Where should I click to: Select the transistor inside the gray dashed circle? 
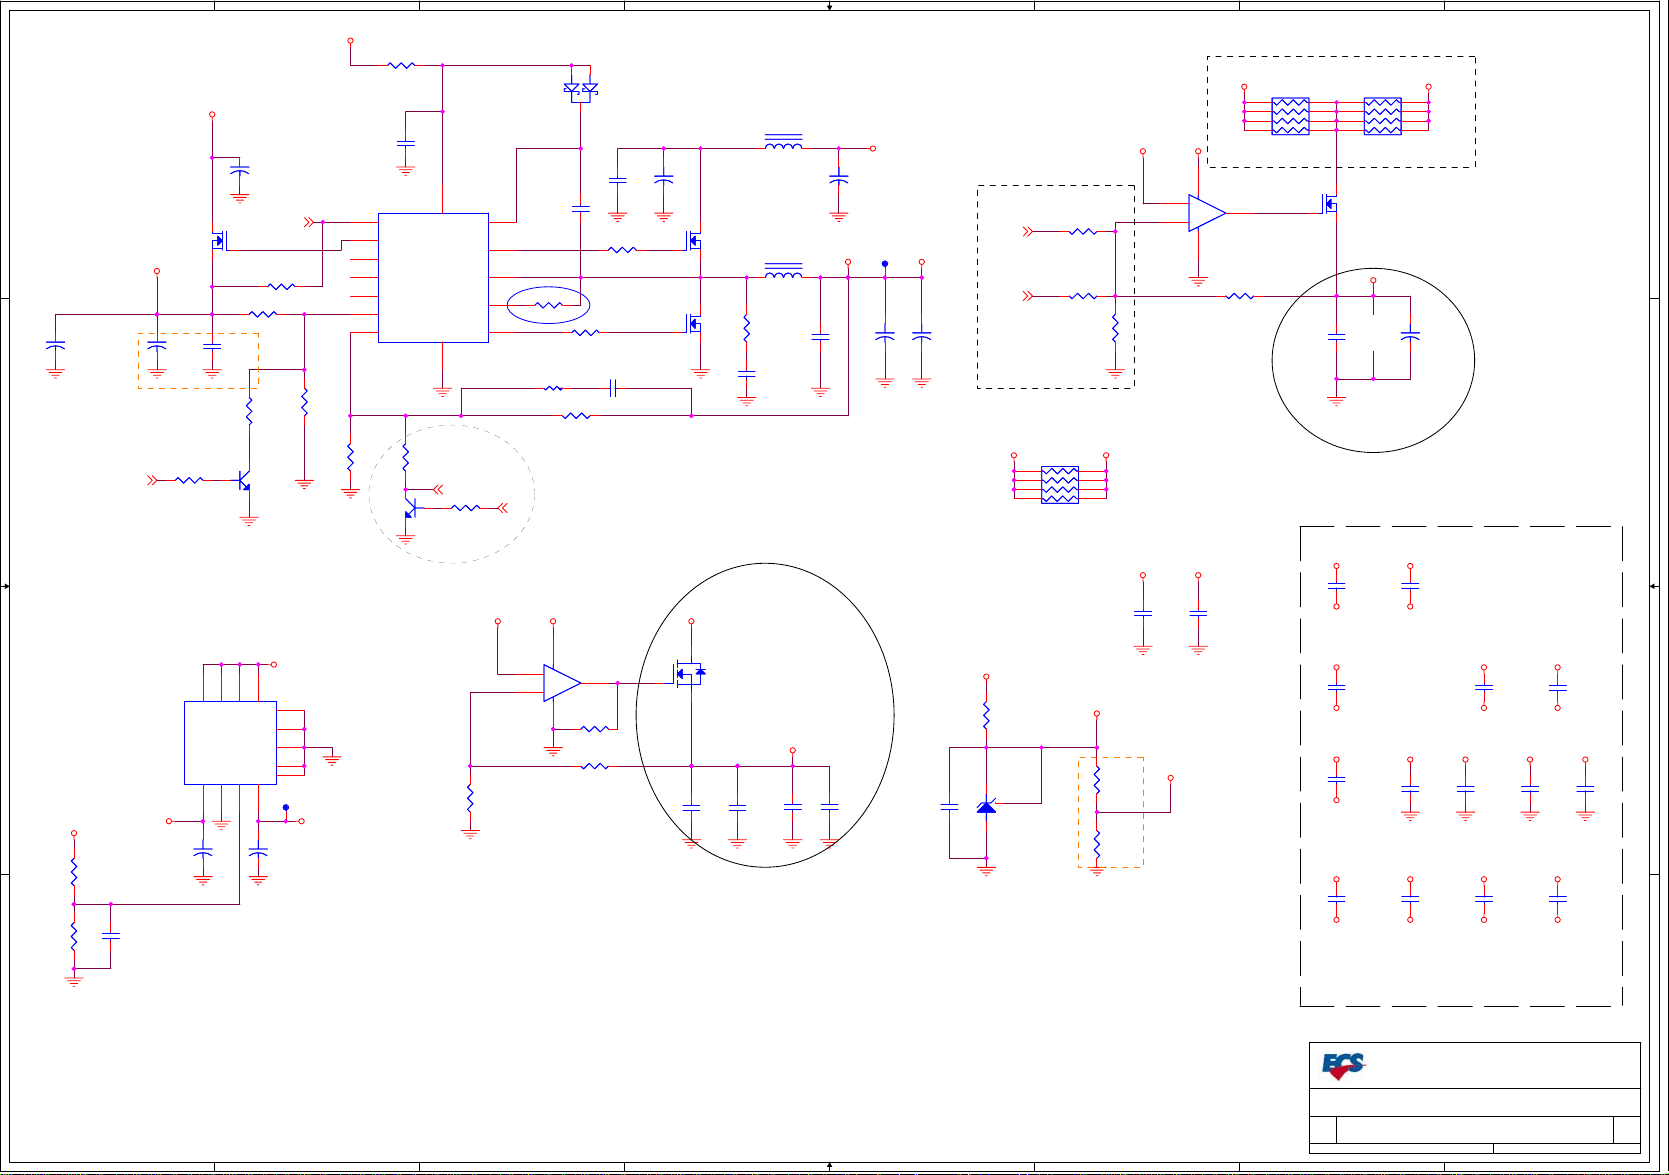[x=409, y=509]
